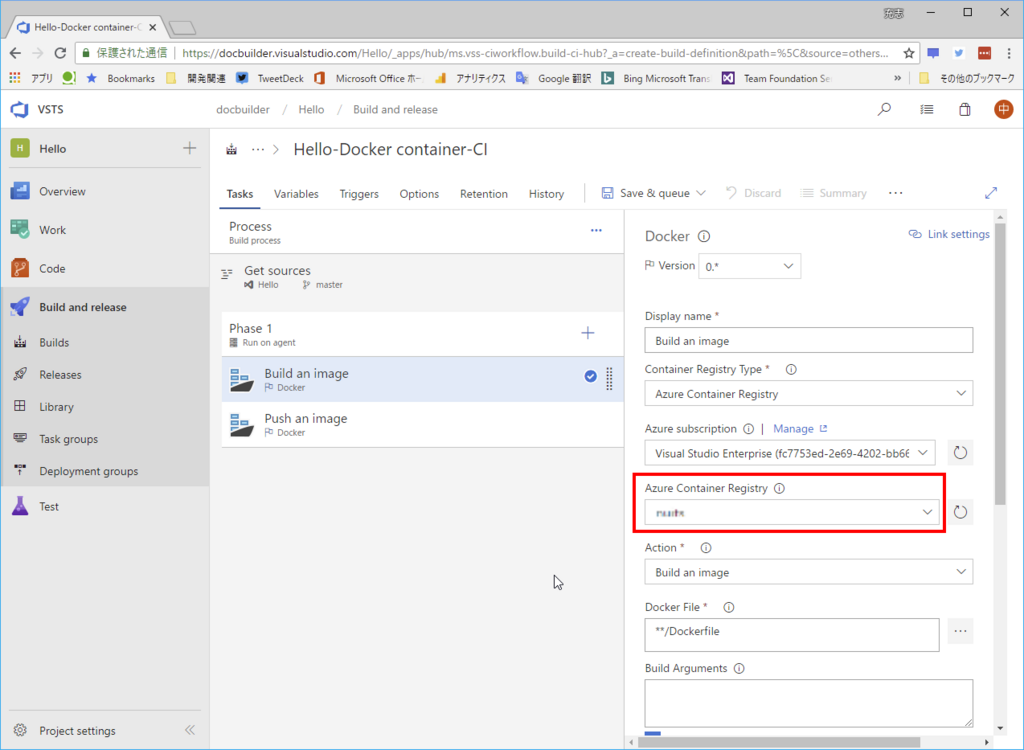
Task: Open Azure Container Registry dropdown
Action: 792,512
